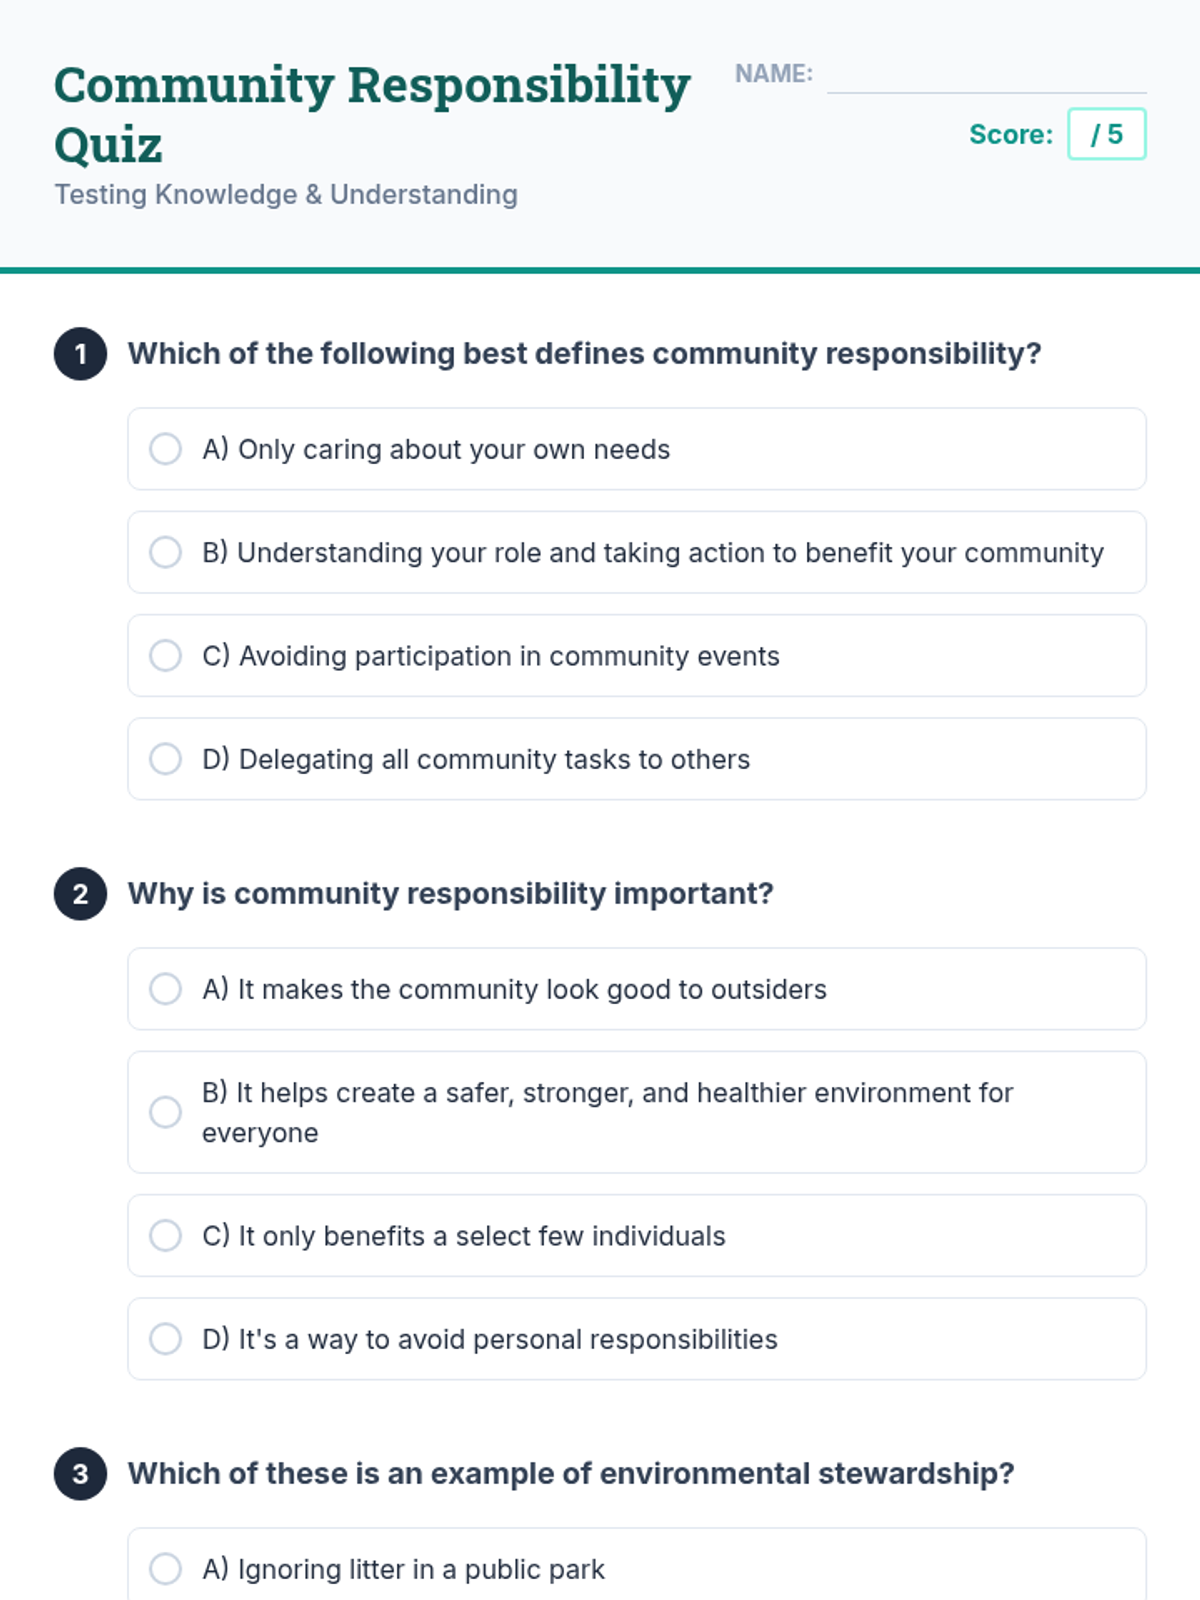This screenshot has width=1200, height=1600.
Task: Pick 'Avoiding participation in community events' option
Action: (x=166, y=656)
